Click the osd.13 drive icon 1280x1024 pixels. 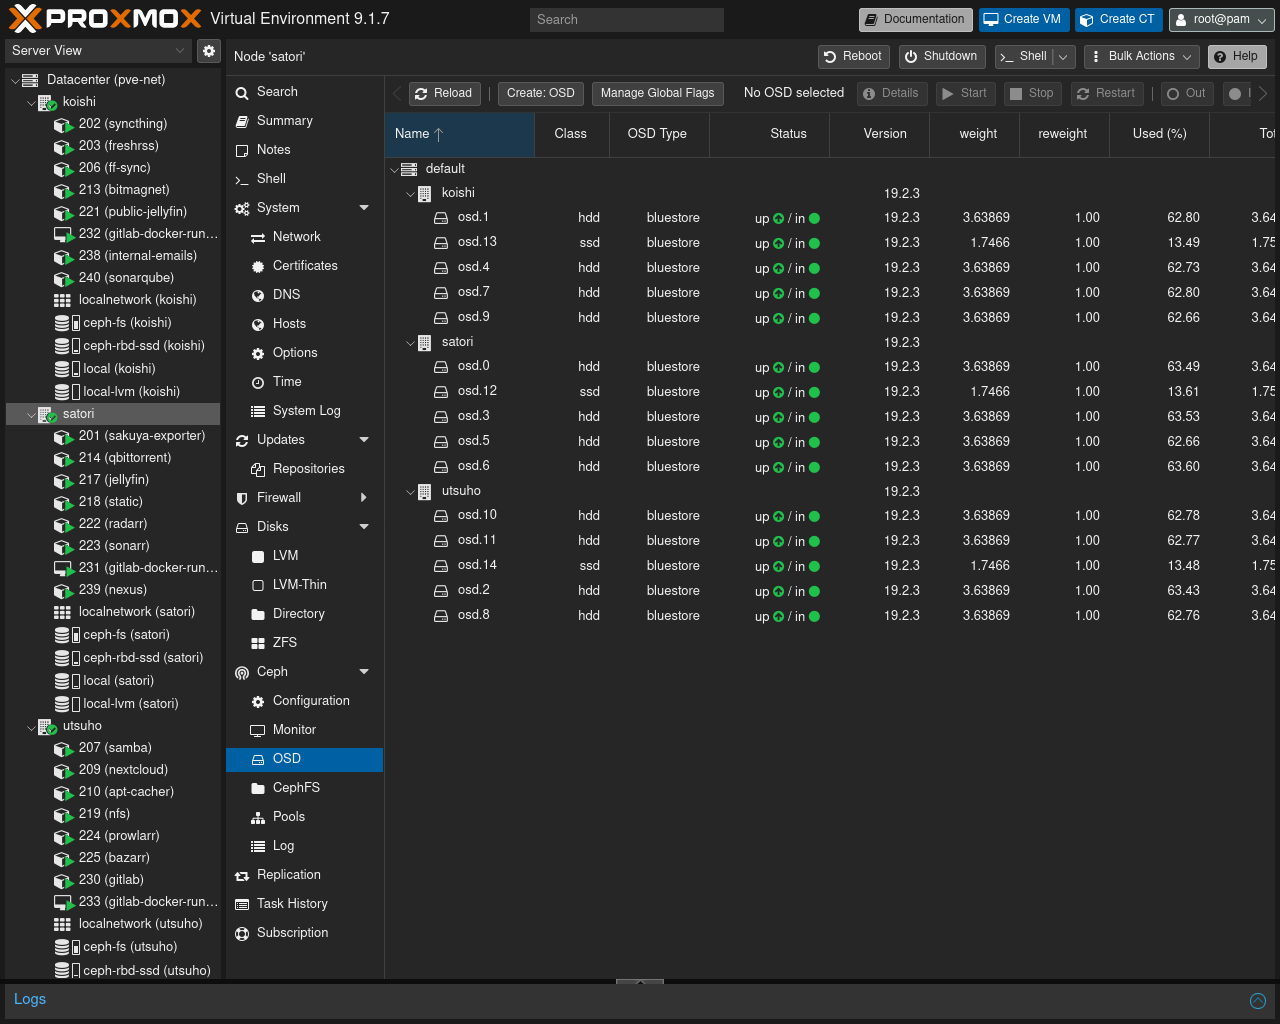[441, 242]
